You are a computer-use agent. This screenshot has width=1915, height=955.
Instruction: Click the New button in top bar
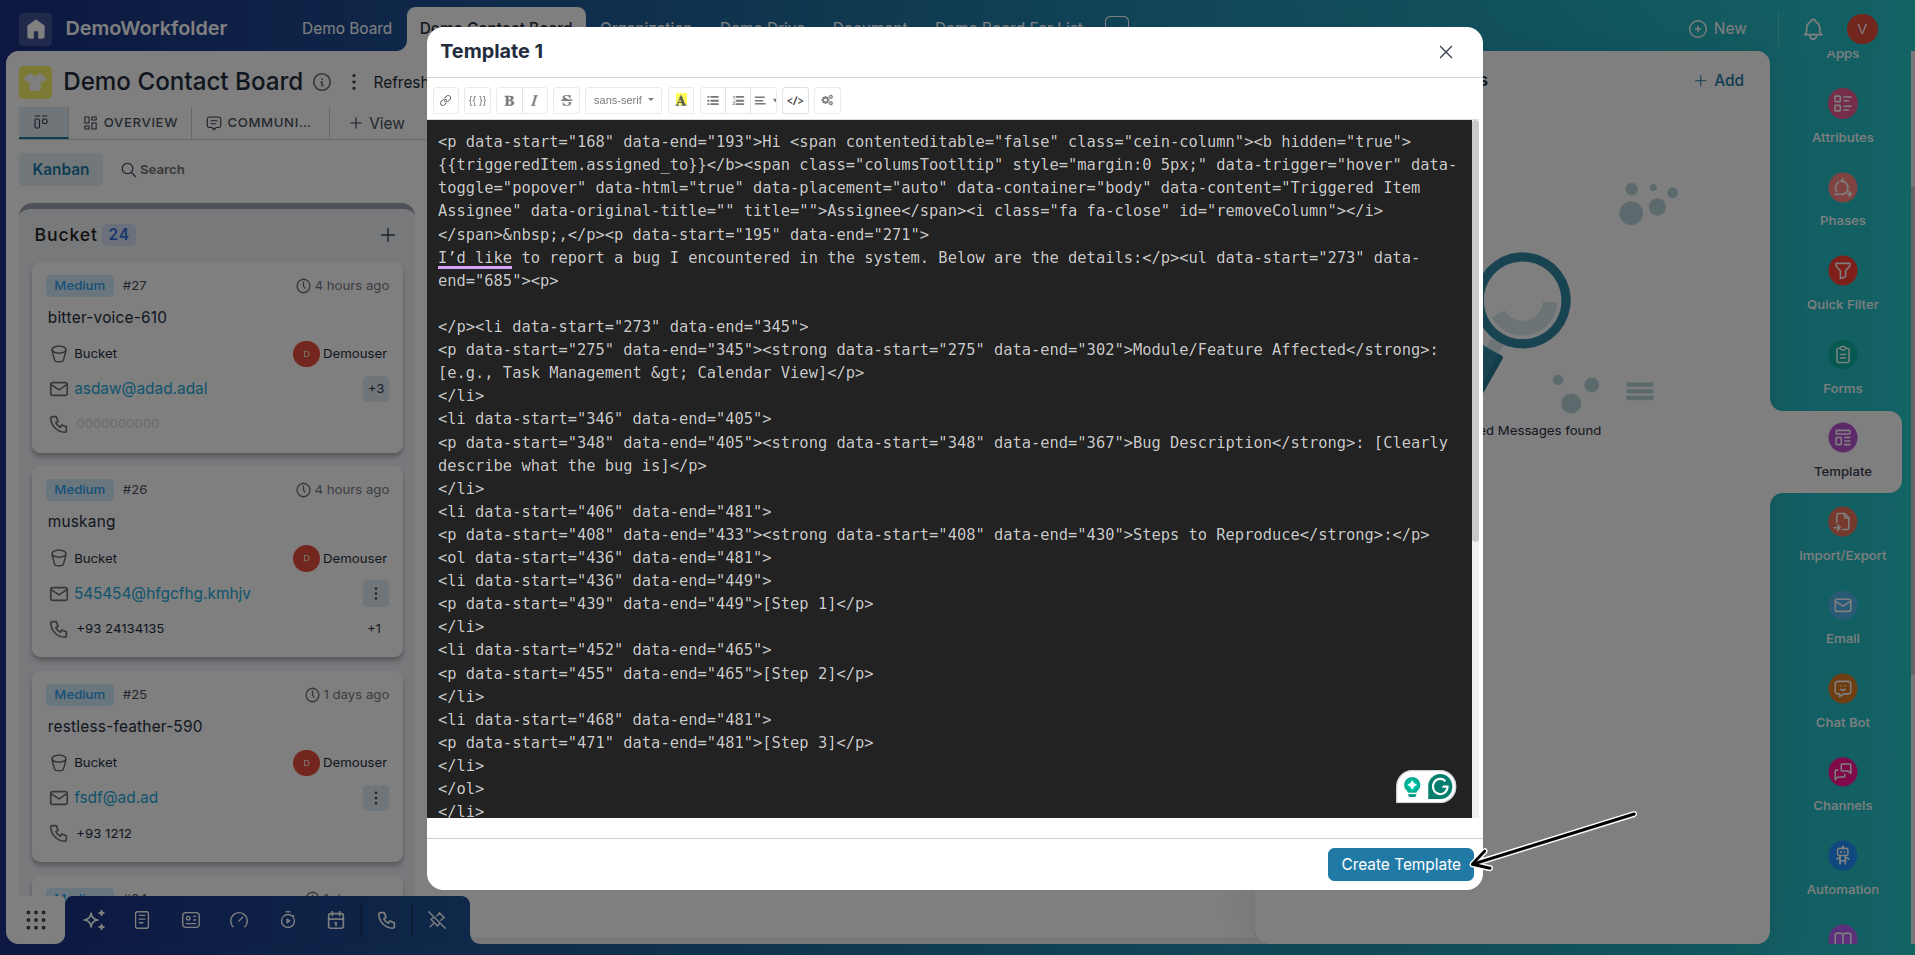[1718, 28]
